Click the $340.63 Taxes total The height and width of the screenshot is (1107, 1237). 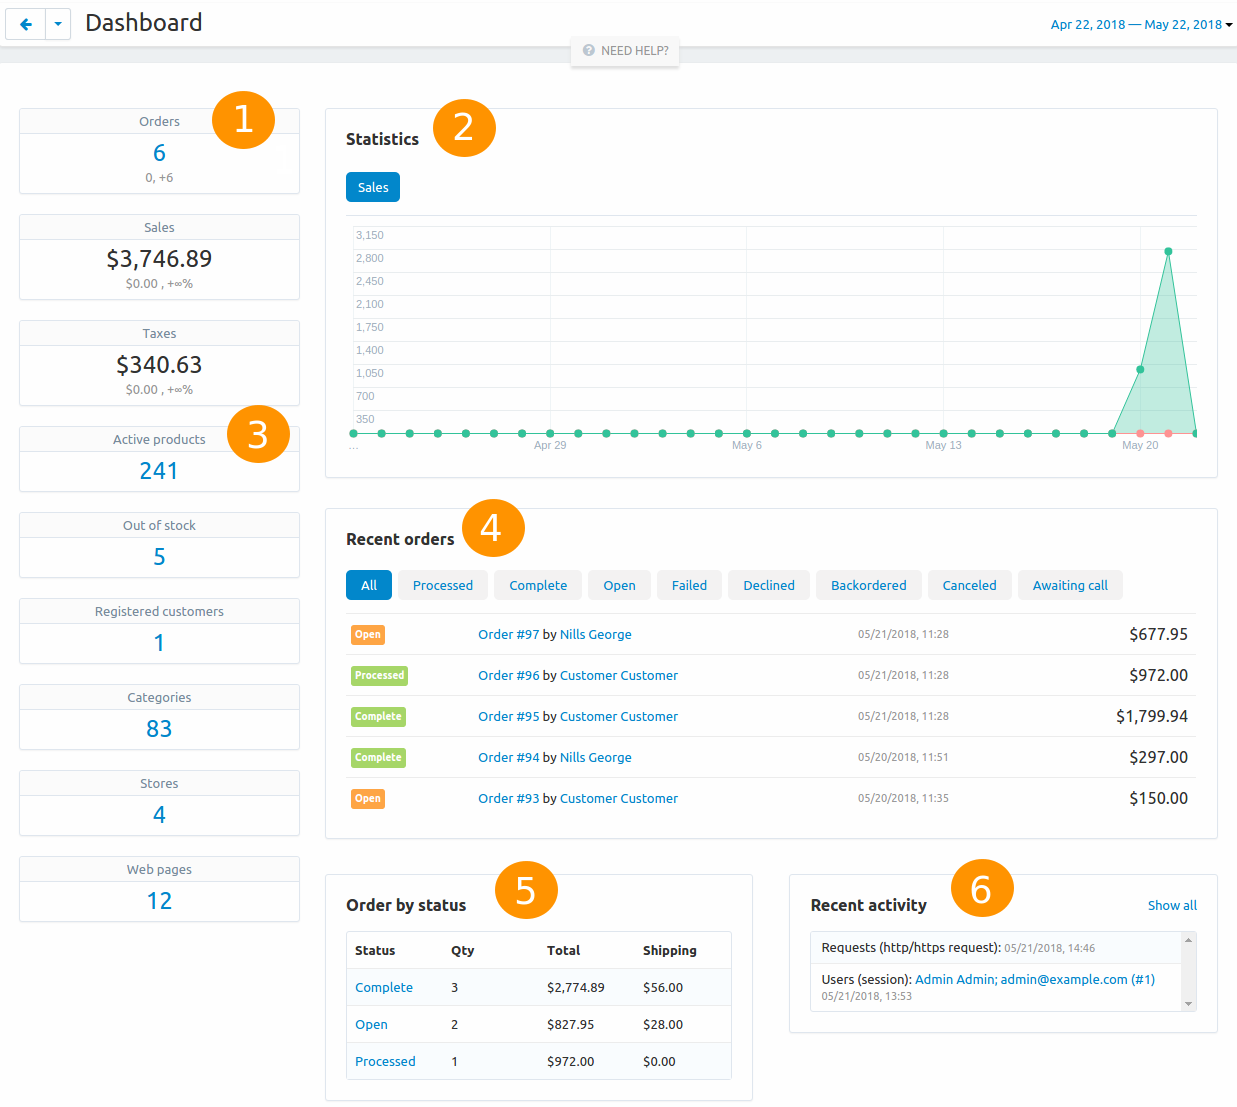coord(159,365)
